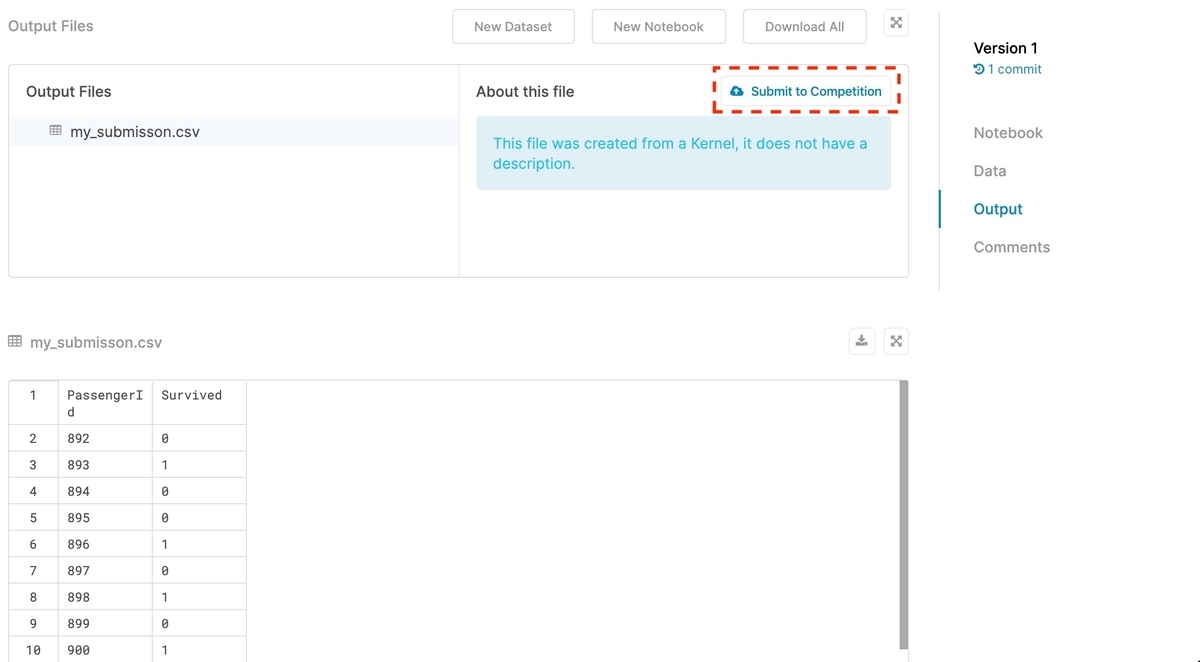Click the expand icon beside Download All

coord(896,24)
